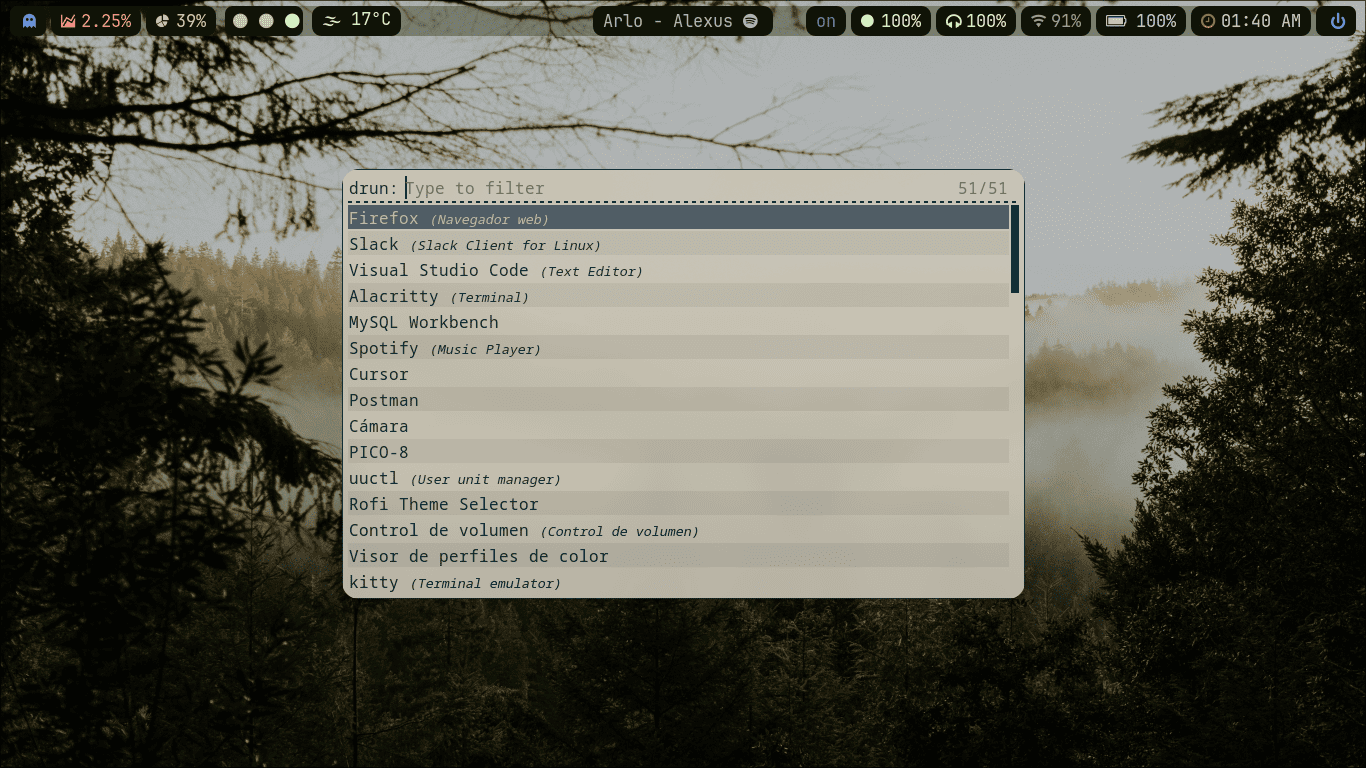
Task: Open the Wi-Fi 91% network module
Action: coord(1056,21)
